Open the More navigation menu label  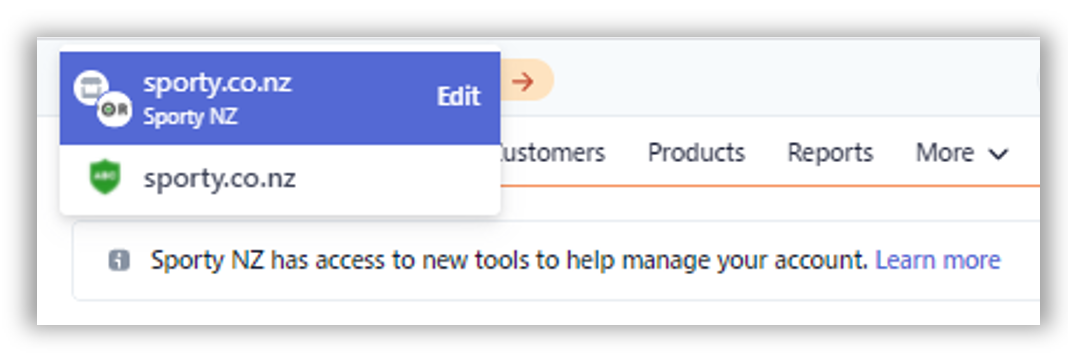945,153
